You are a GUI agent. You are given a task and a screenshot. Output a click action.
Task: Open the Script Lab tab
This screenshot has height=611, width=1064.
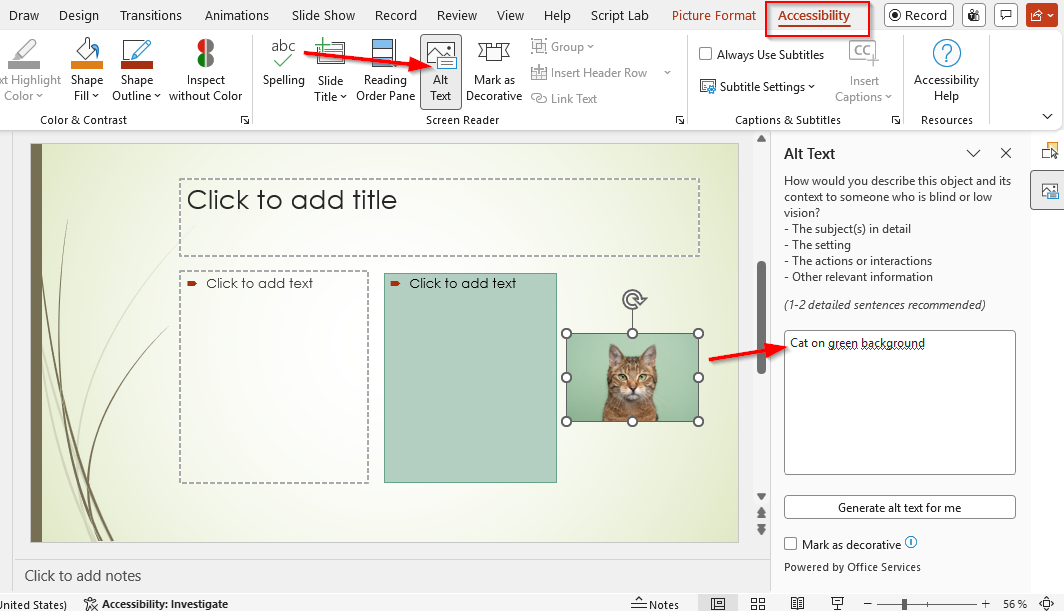(x=620, y=15)
